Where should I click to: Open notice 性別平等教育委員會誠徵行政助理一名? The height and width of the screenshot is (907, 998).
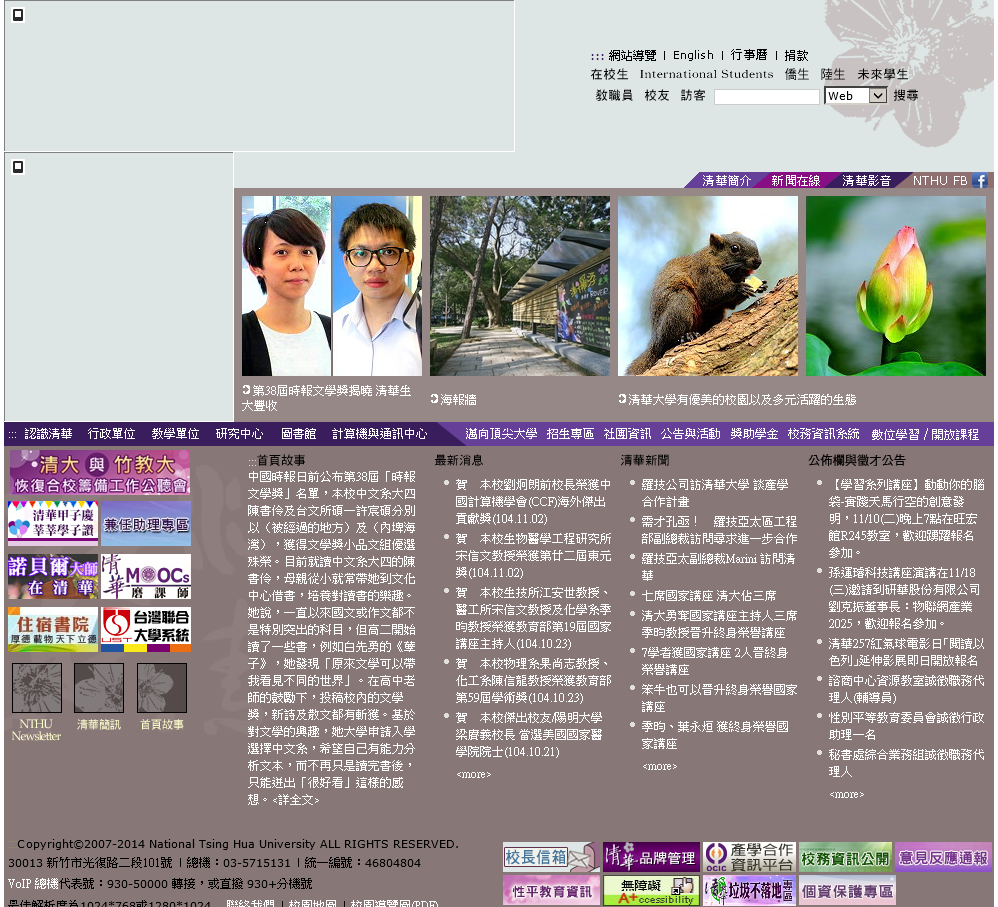(906, 726)
